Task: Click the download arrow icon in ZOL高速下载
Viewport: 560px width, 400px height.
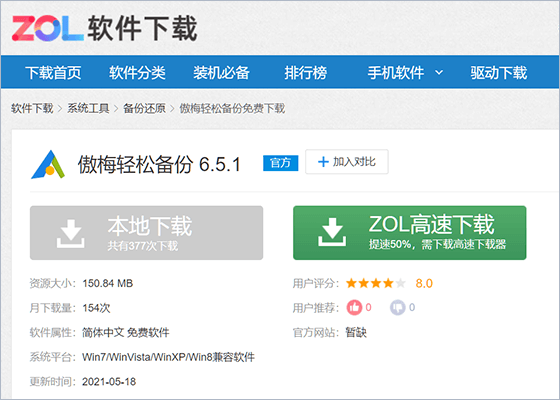Action: point(332,232)
